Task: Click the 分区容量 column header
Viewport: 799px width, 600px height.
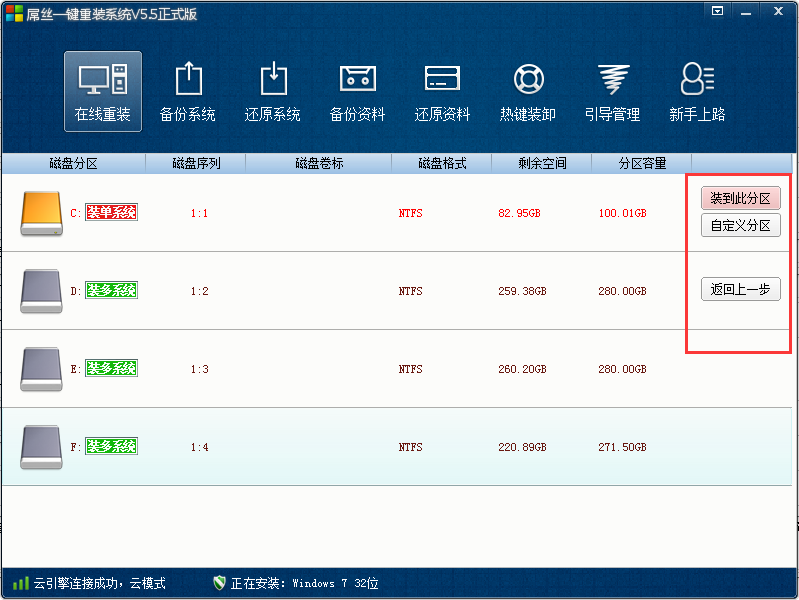Action: tap(642, 163)
